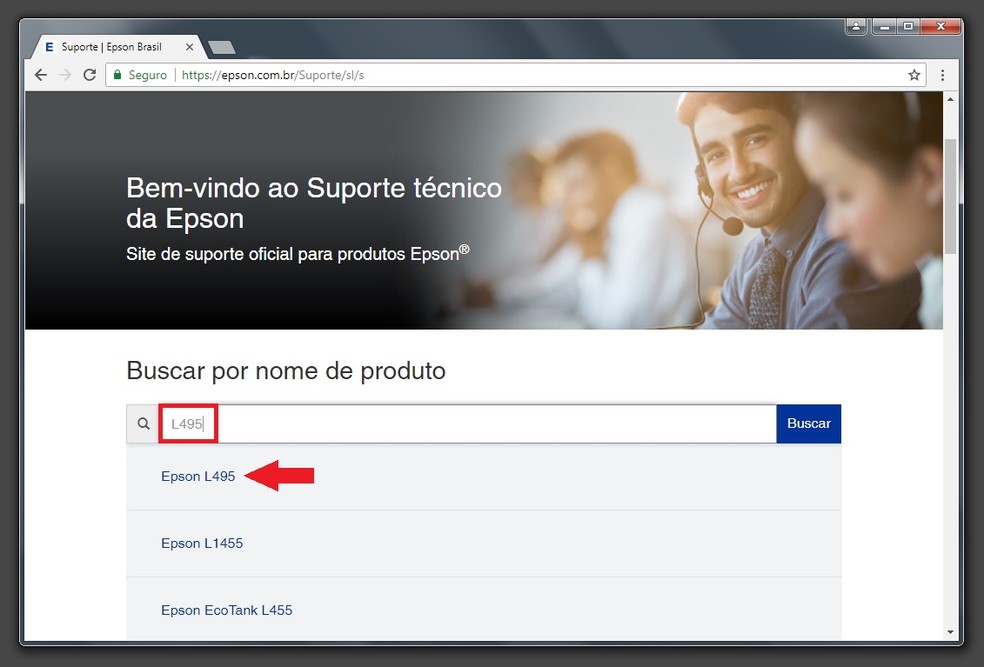Close the Suporte Epson Brasil tab
The image size is (984, 667).
190,46
